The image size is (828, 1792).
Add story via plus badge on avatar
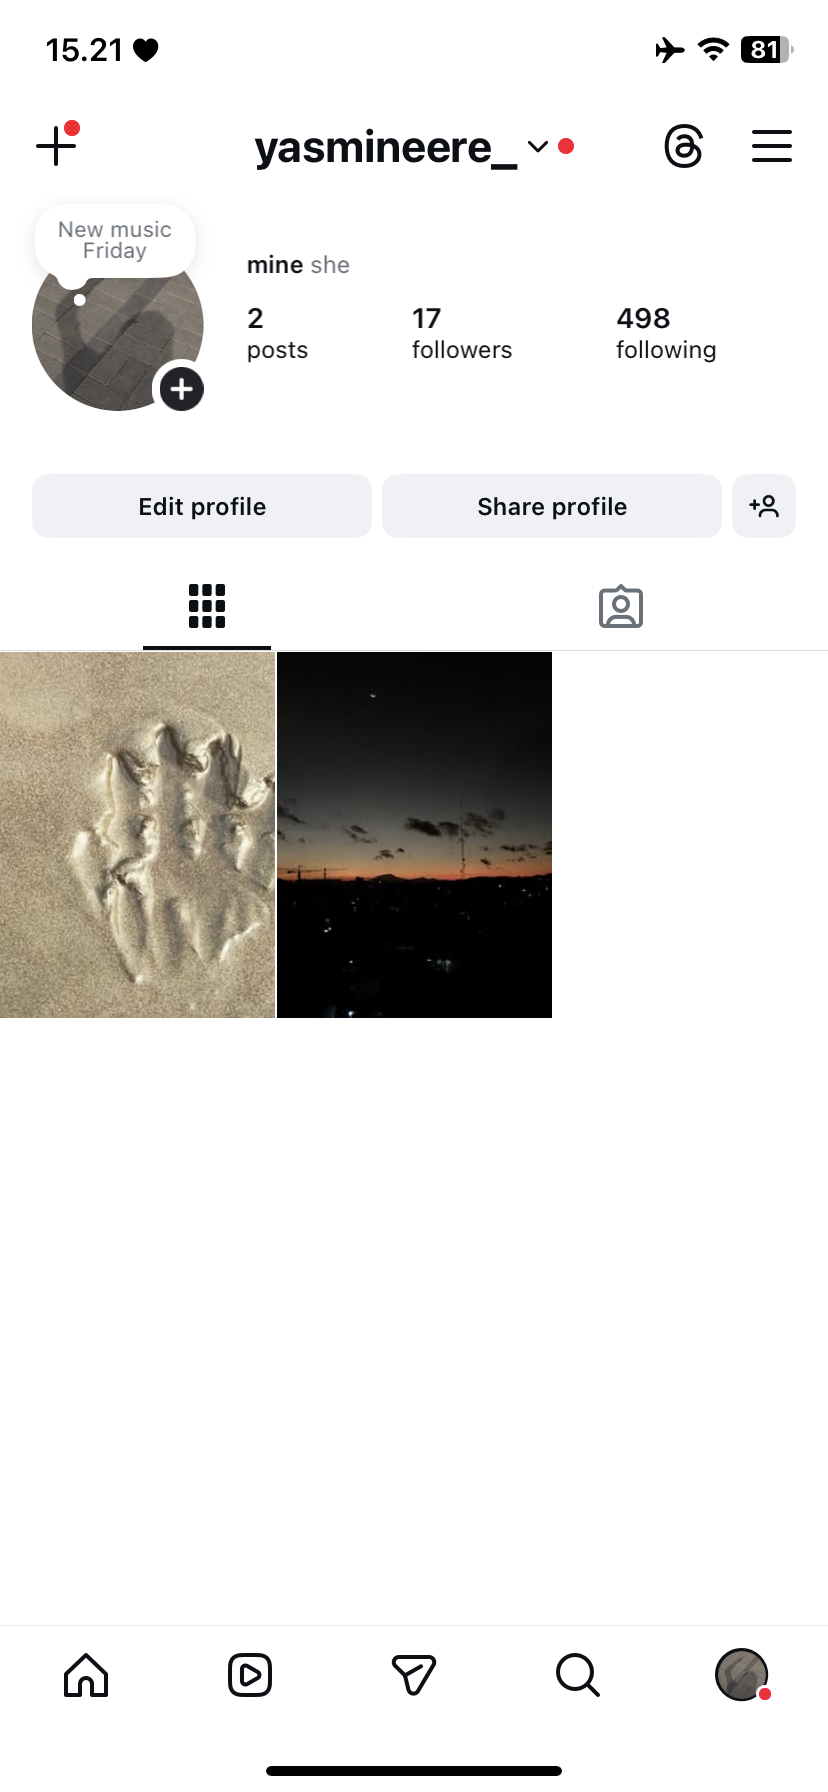181,389
